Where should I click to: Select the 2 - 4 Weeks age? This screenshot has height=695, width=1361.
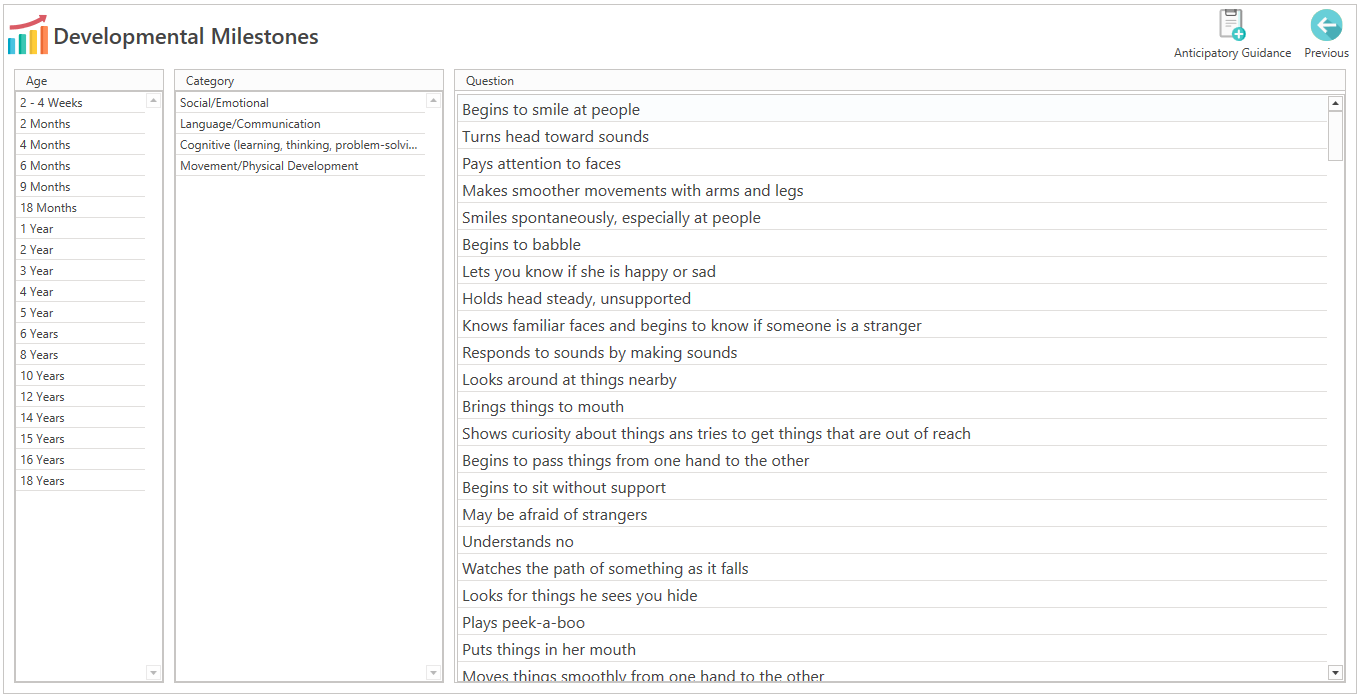[80, 103]
